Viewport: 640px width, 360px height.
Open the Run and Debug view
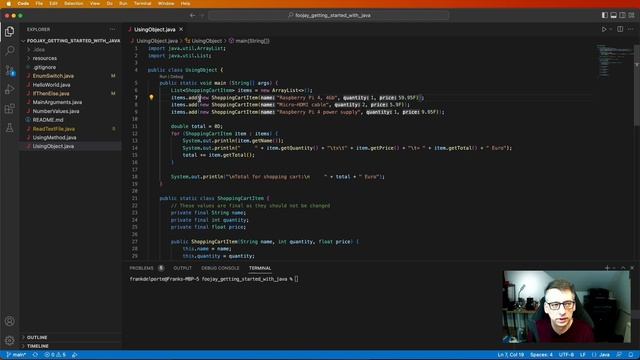coord(9,89)
